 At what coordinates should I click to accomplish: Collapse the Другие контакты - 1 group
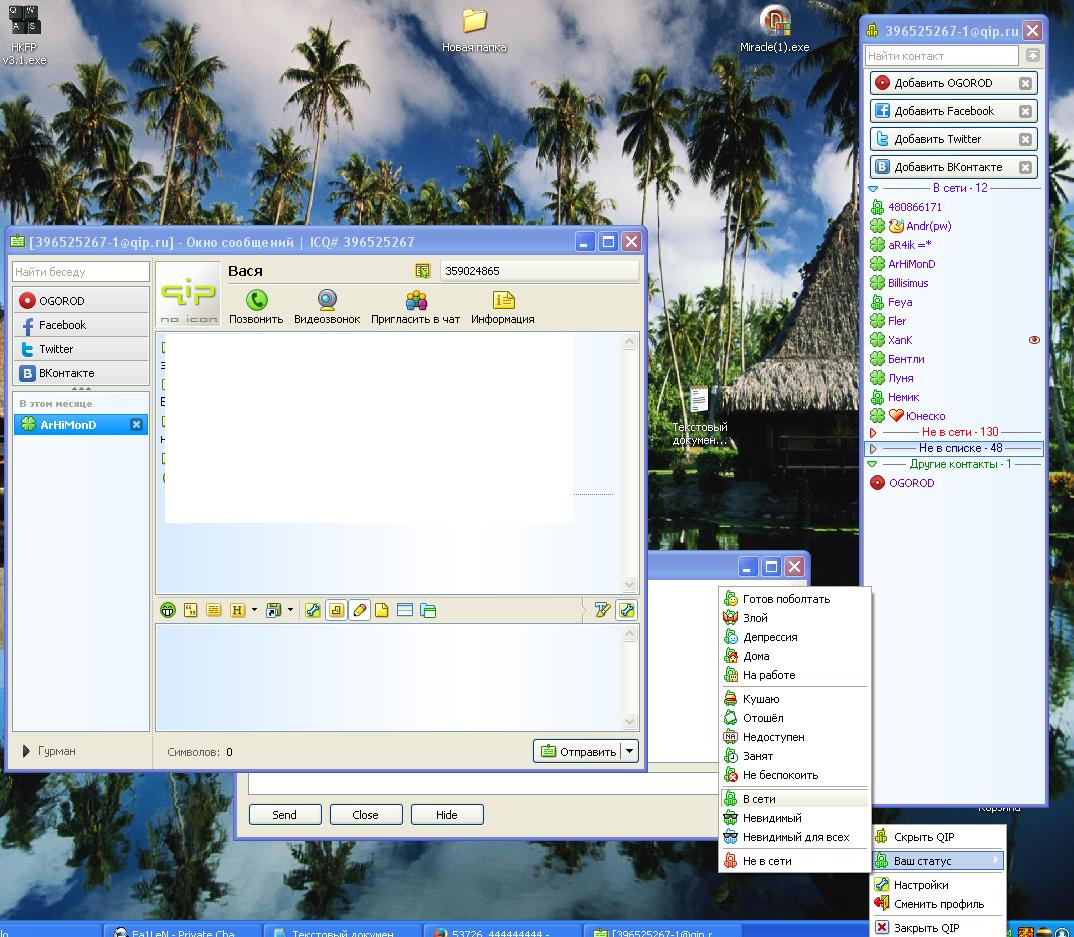pyautogui.click(x=872, y=464)
